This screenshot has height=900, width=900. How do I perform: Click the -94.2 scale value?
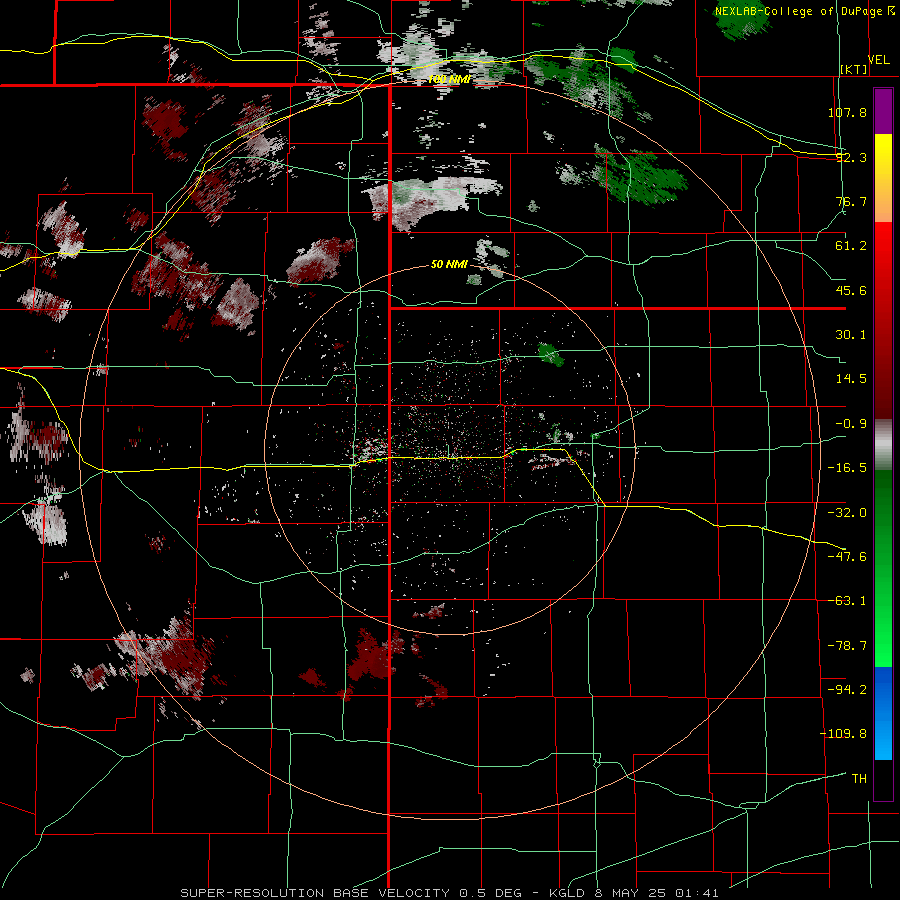[847, 690]
